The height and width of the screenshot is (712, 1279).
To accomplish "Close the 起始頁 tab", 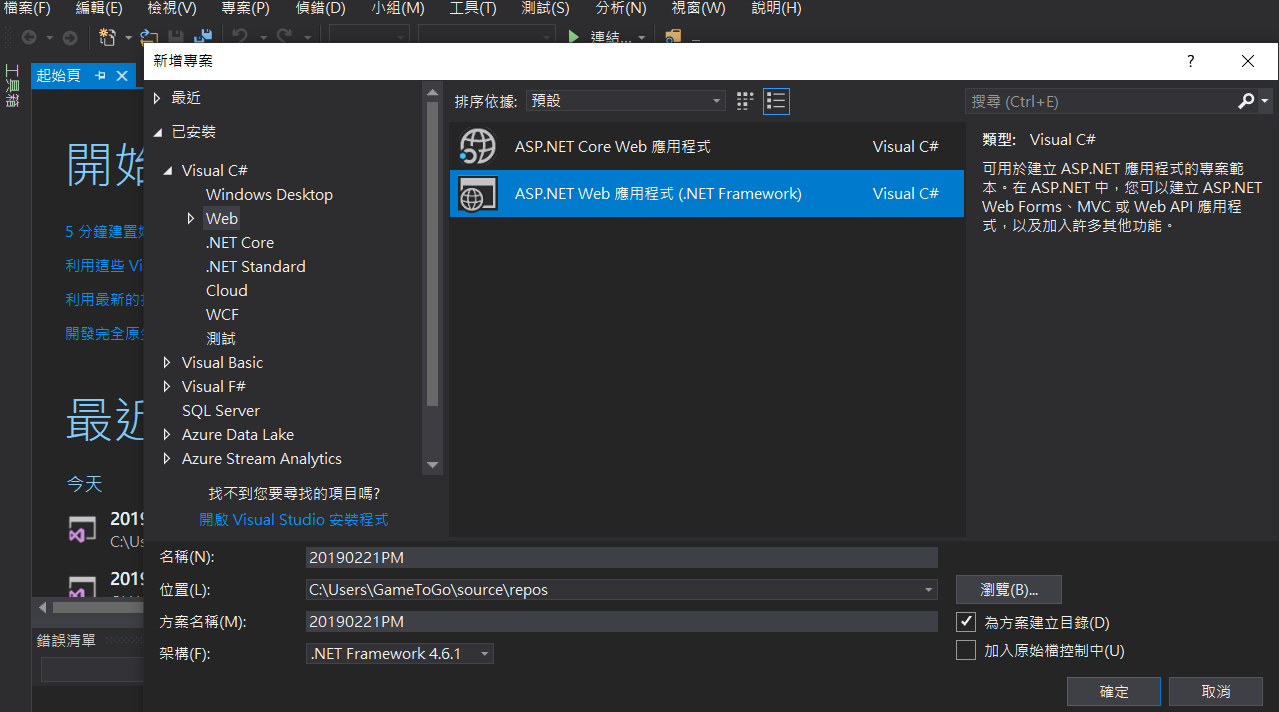I will [122, 76].
